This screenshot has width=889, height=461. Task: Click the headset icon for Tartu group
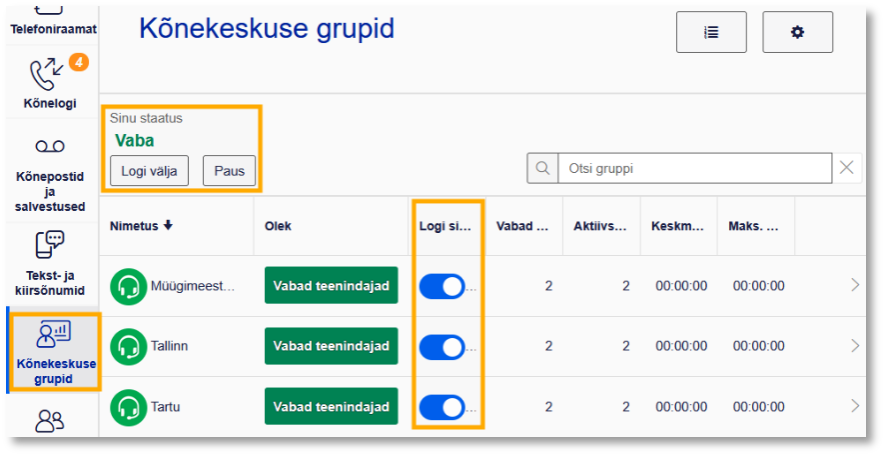pyautogui.click(x=128, y=407)
